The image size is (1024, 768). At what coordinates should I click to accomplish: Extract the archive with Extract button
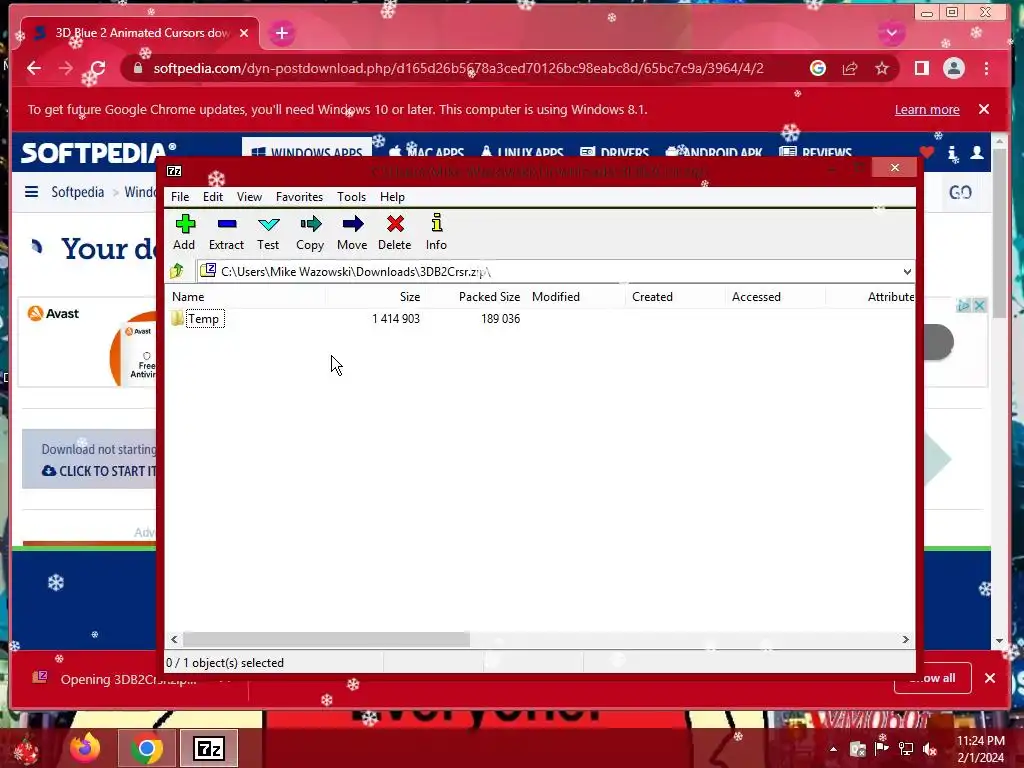point(227,232)
